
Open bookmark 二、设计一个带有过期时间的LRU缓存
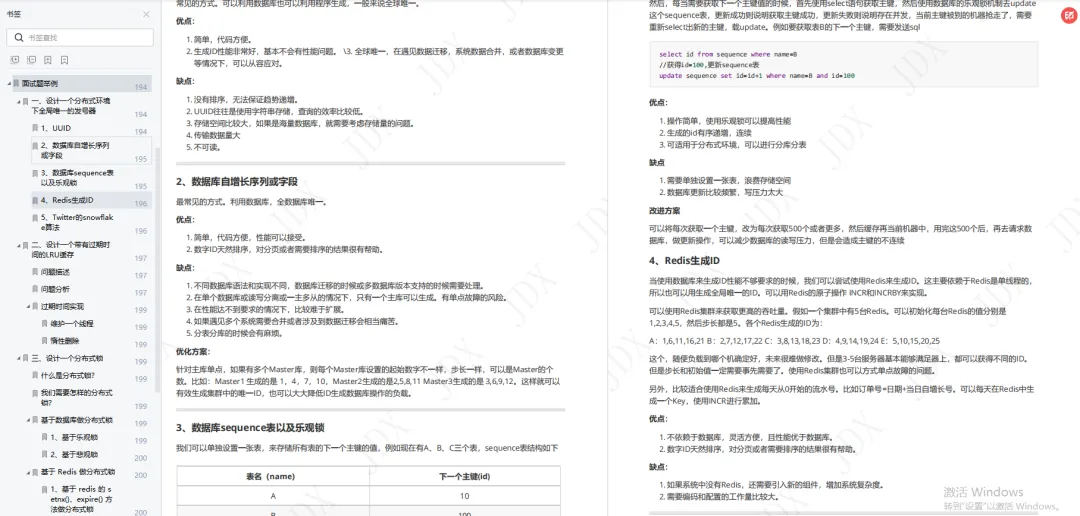pyautogui.click(x=70, y=249)
